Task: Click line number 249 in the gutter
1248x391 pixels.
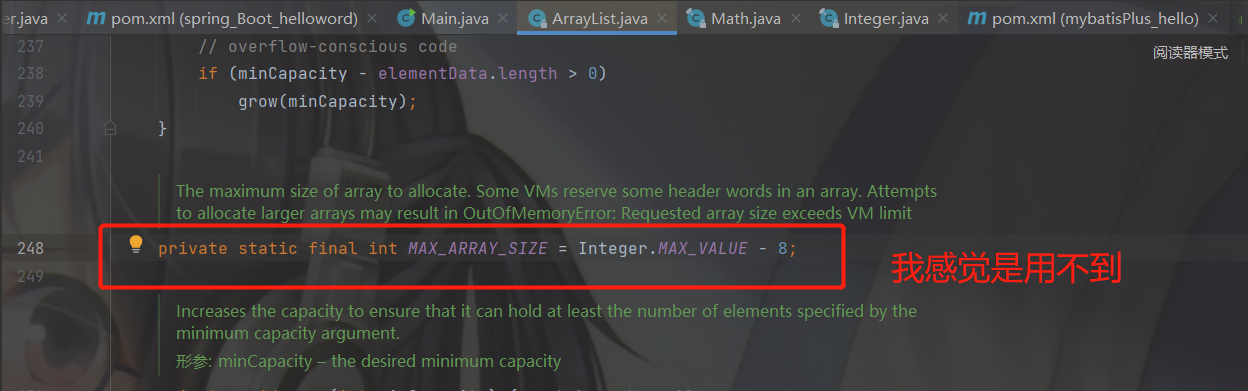Action: click(x=30, y=275)
